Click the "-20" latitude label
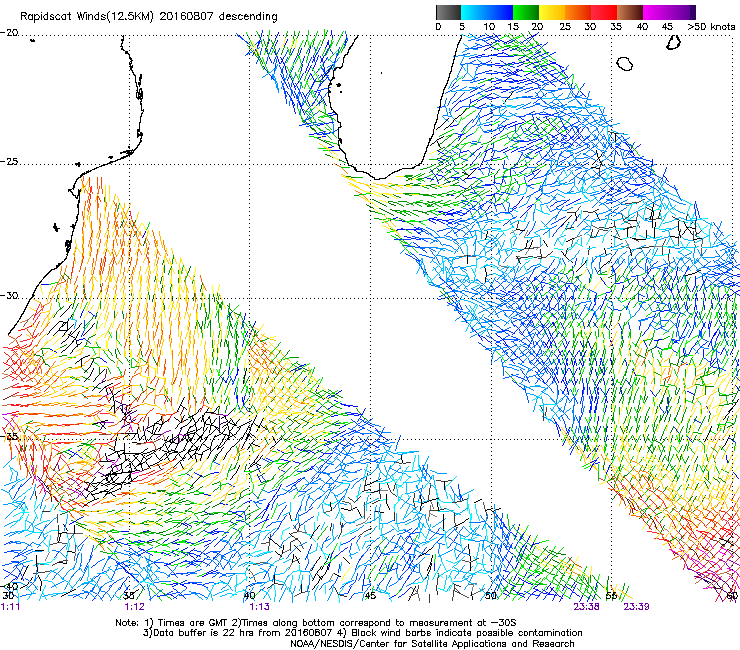740x650 pixels. (9, 33)
